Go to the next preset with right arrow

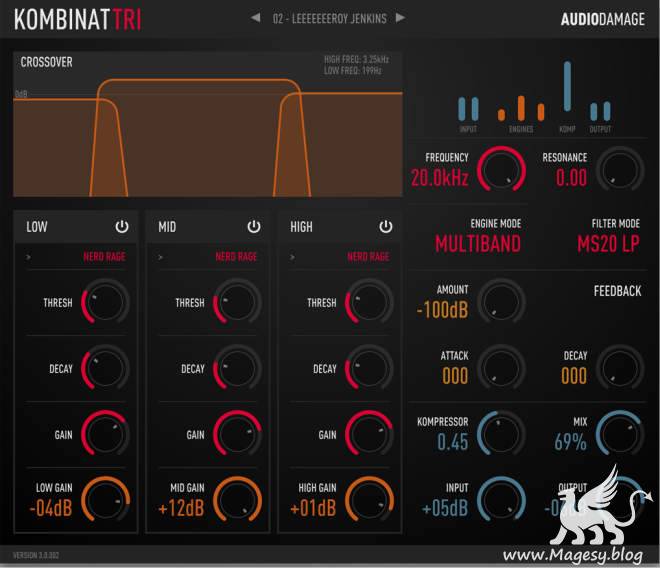coord(400,18)
